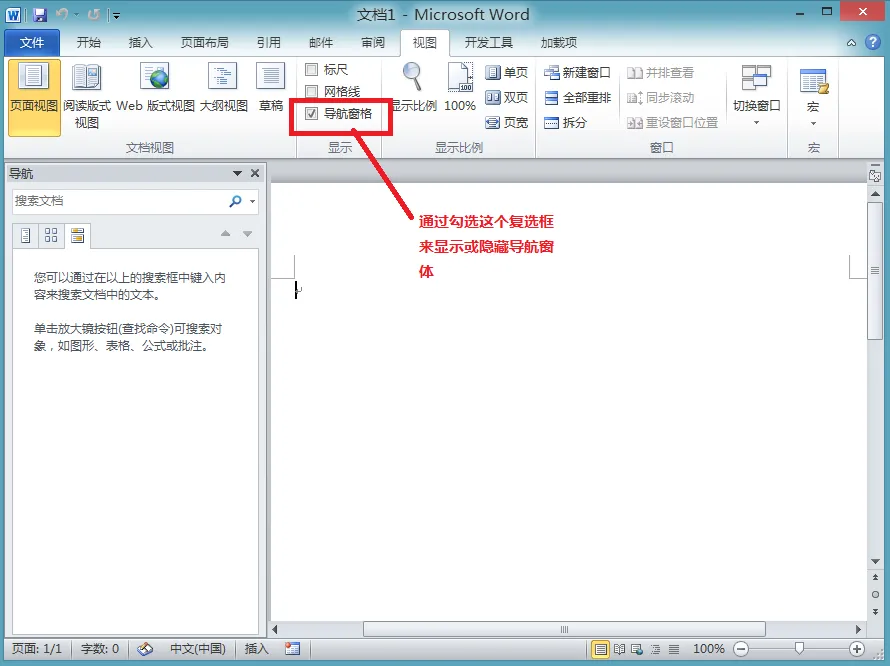Go to previous search result arrow
The width and height of the screenshot is (890, 666).
click(x=225, y=233)
